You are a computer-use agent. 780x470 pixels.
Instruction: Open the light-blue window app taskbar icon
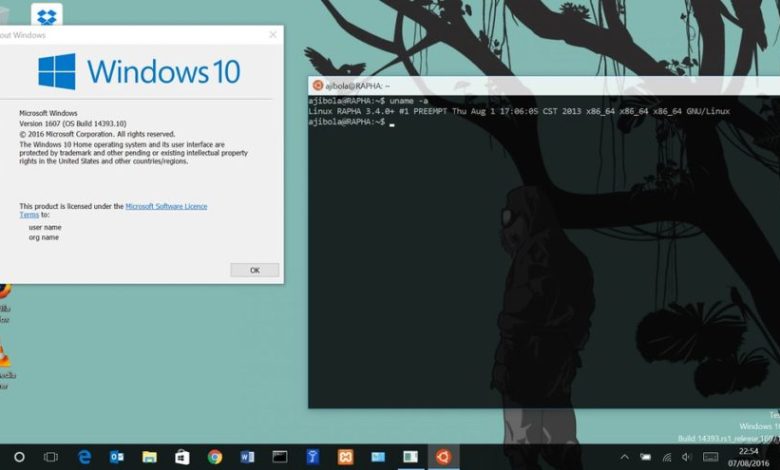tap(378, 457)
